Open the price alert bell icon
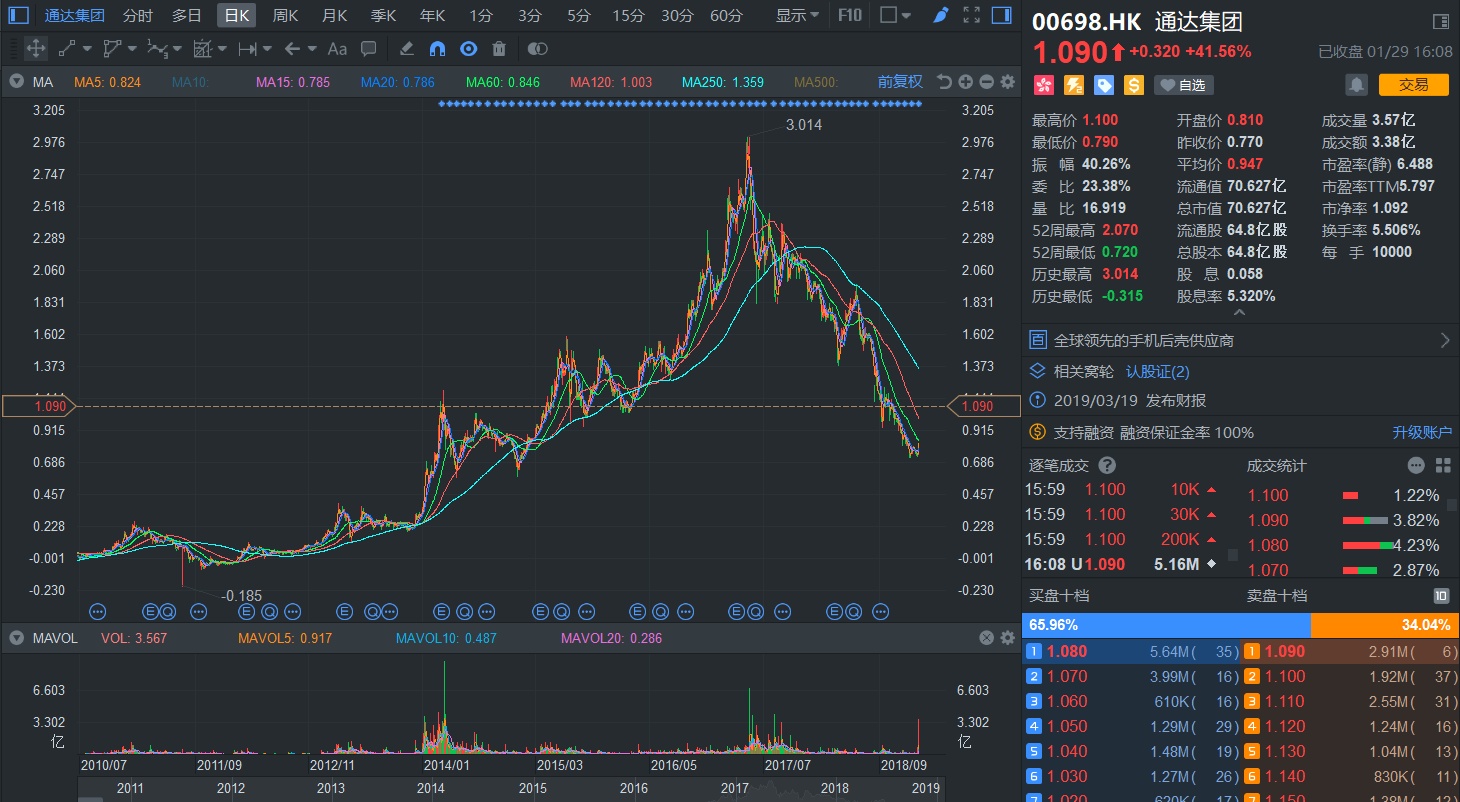The image size is (1460, 802). (x=1355, y=85)
